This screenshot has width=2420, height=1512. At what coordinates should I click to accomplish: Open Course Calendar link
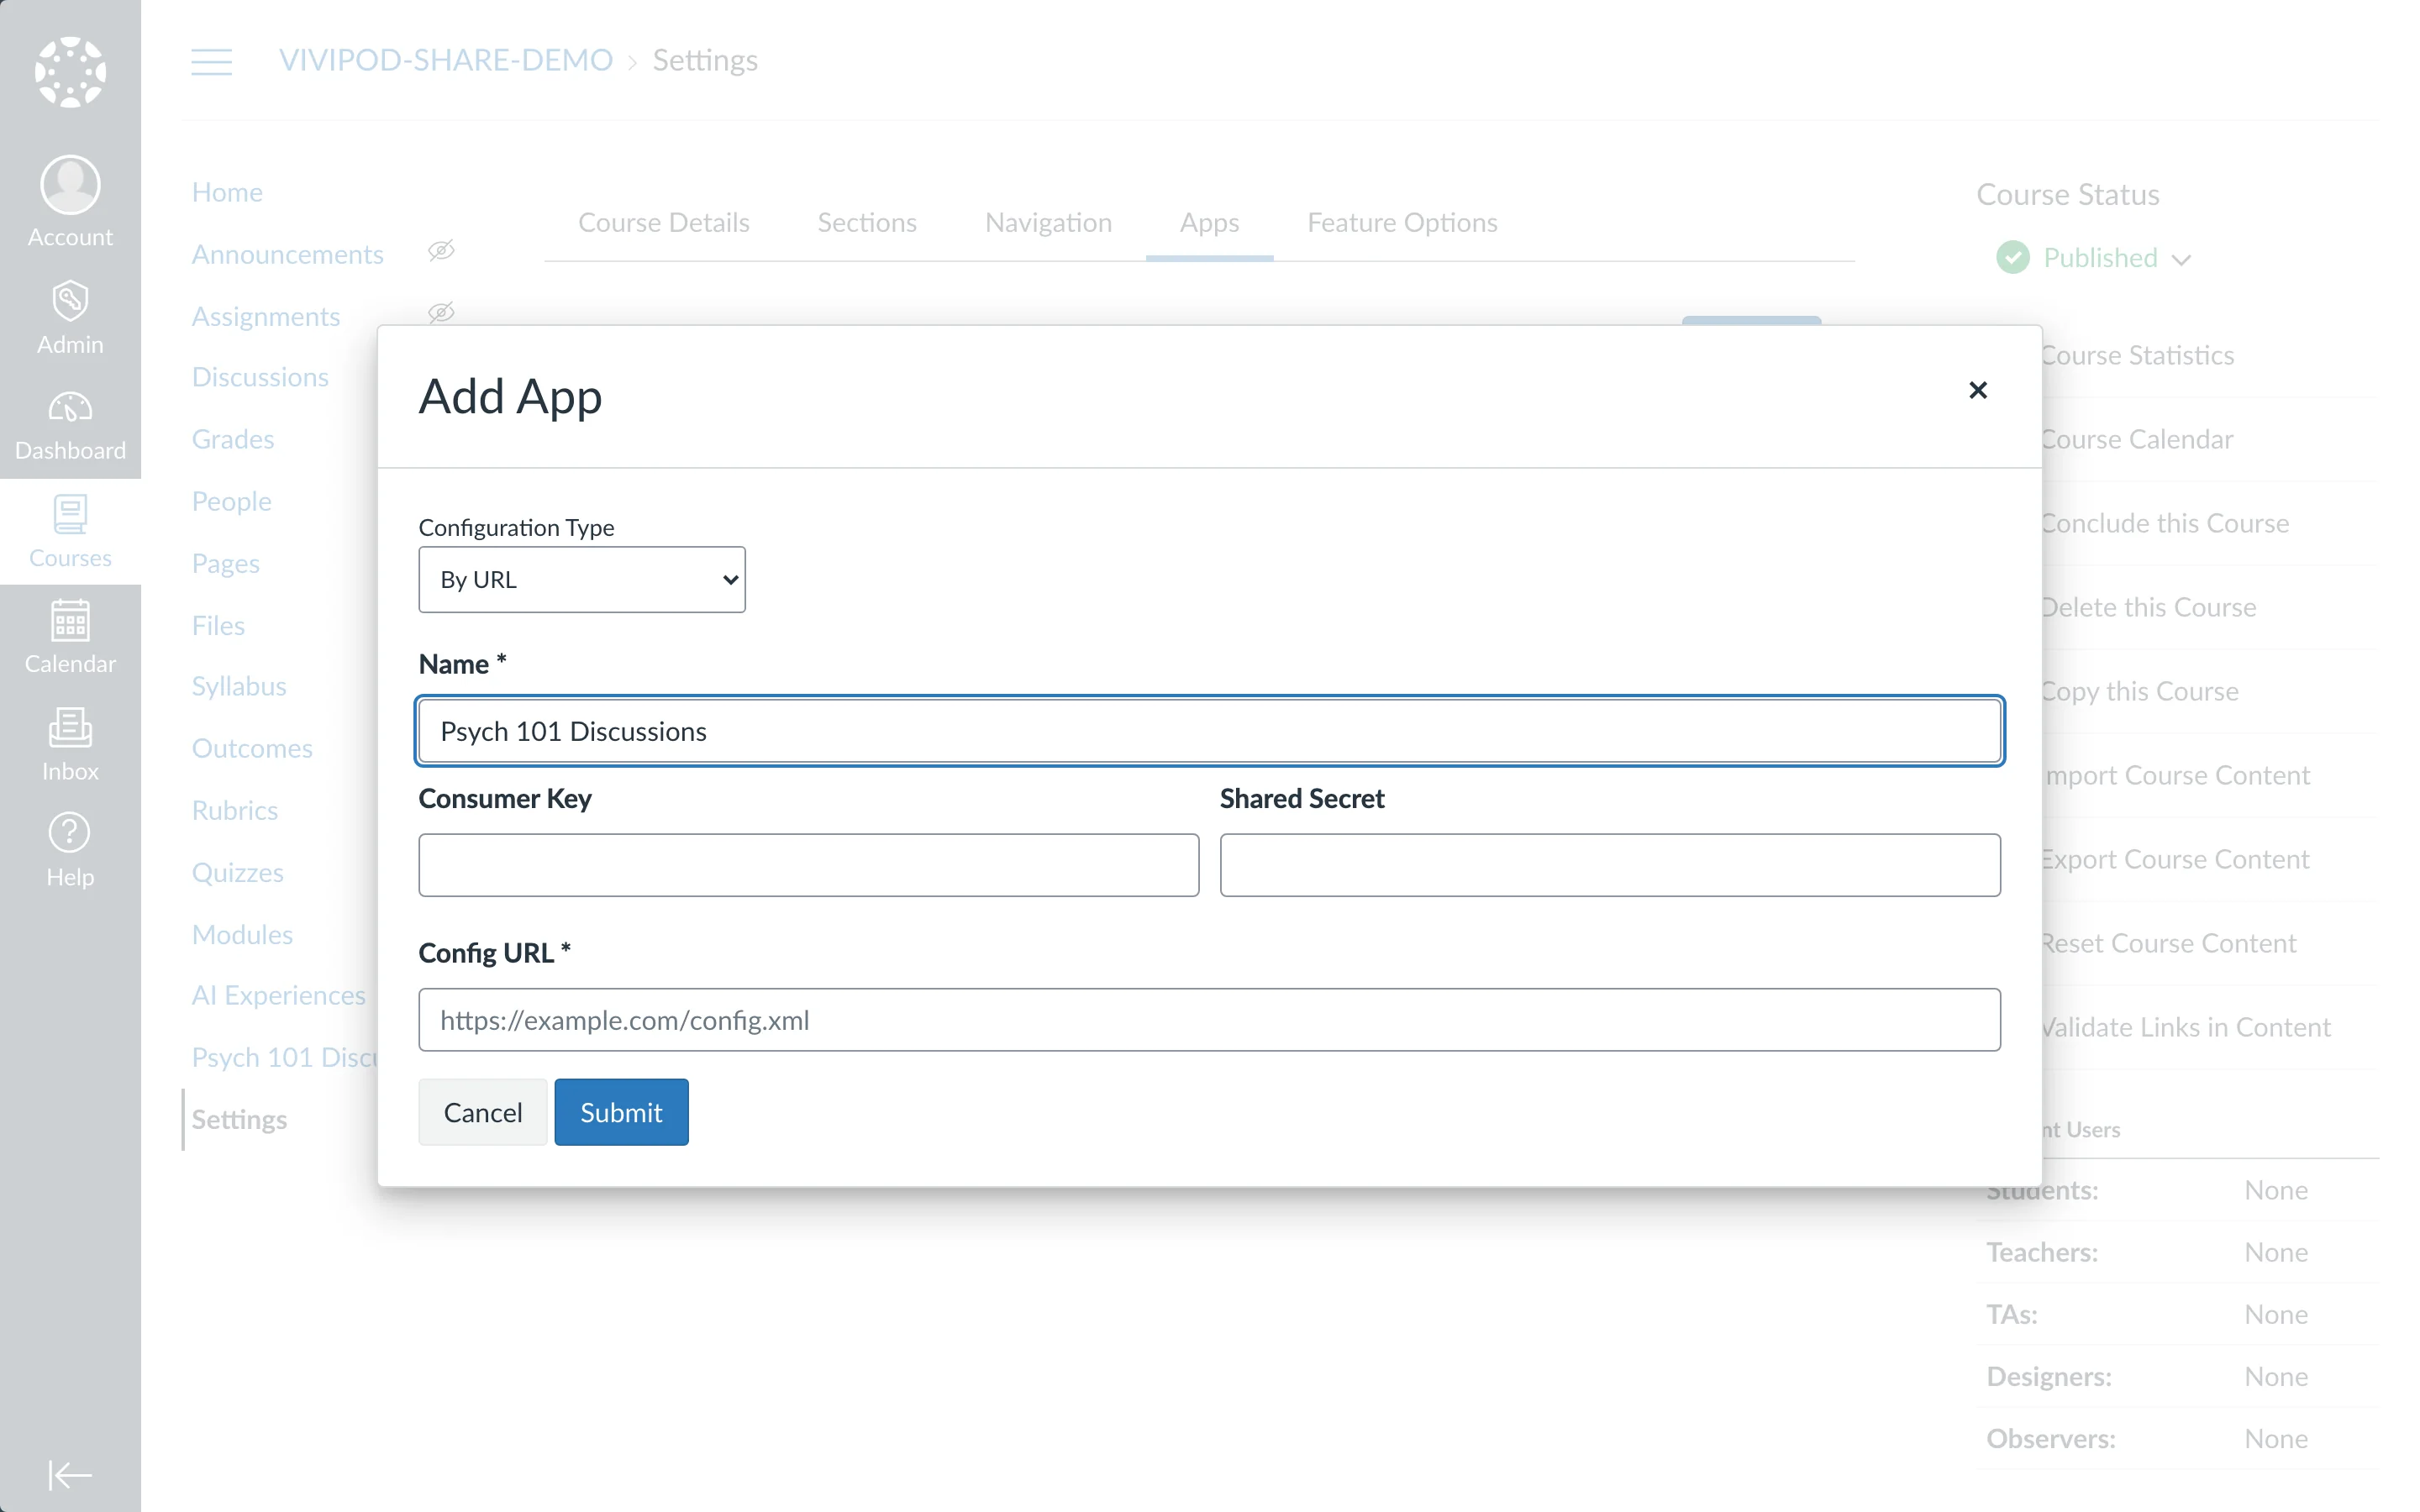click(x=2137, y=439)
